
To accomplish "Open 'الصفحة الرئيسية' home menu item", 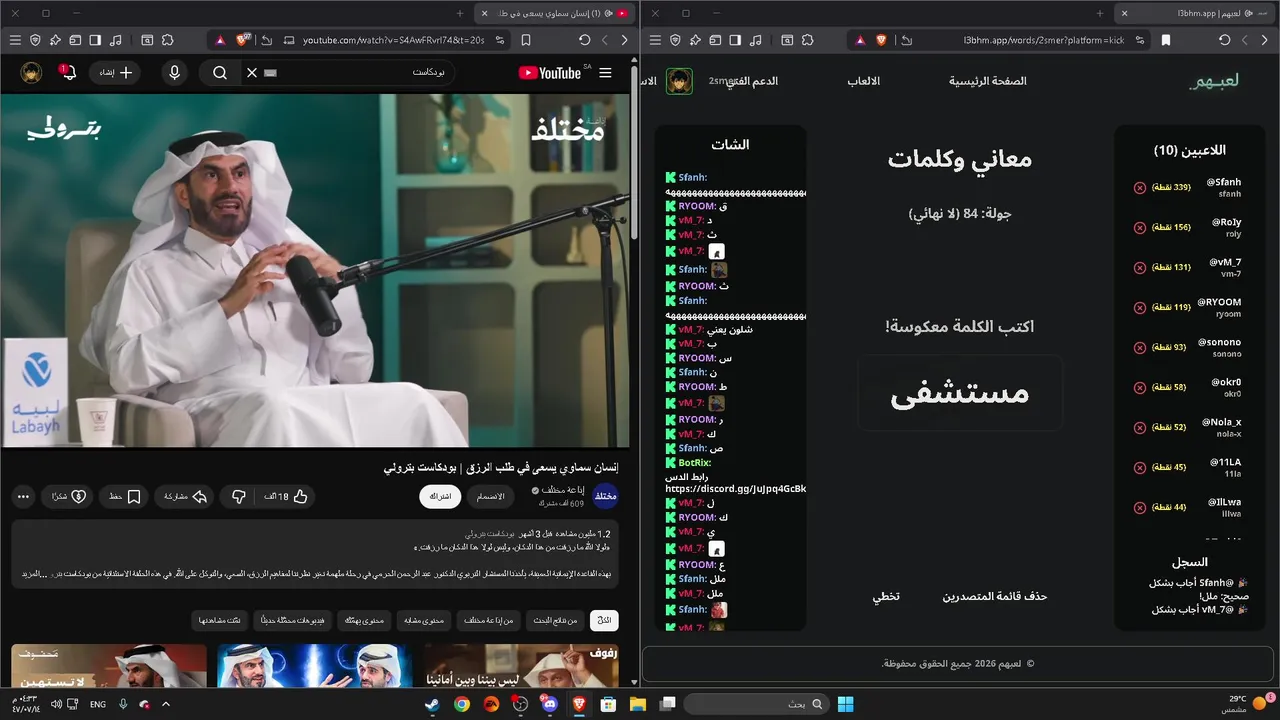I will [x=988, y=81].
